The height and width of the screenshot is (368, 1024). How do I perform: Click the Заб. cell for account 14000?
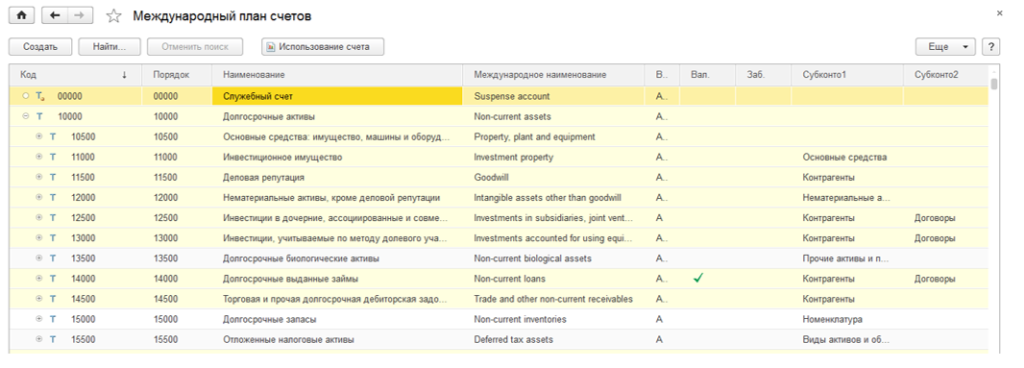click(x=764, y=279)
